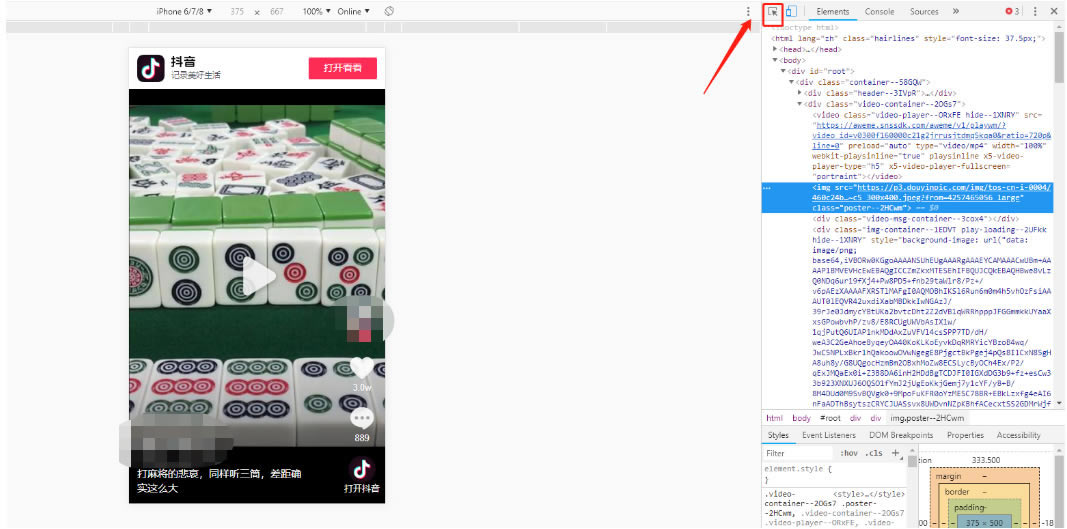Open the 100% zoom dropdown
Viewport: 1067px width, 529px height.
(x=316, y=12)
